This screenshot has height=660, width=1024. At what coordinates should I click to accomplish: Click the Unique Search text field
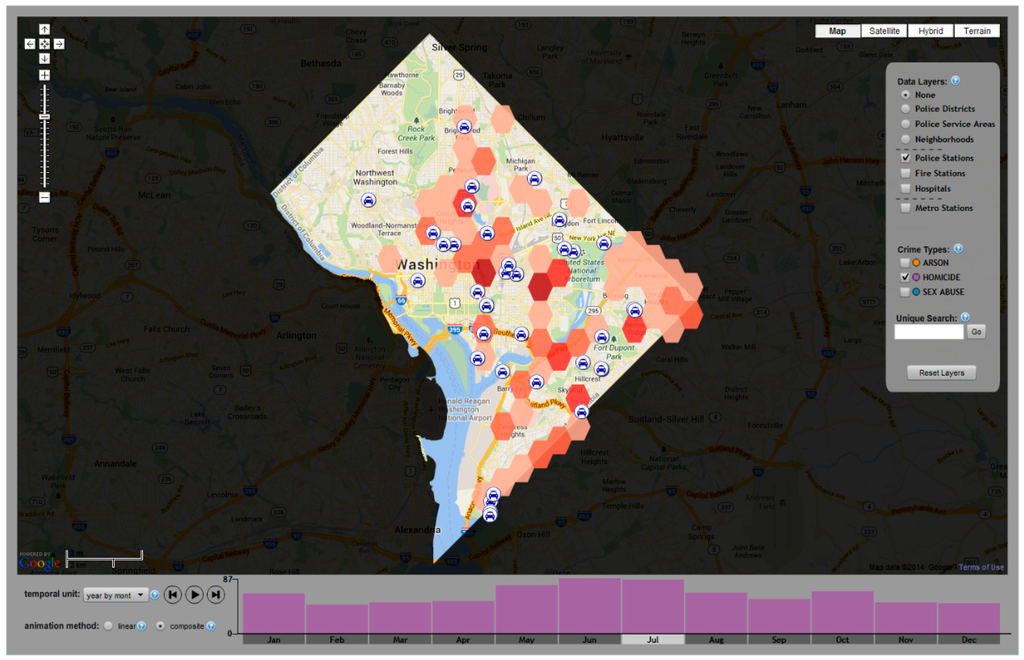click(x=928, y=332)
